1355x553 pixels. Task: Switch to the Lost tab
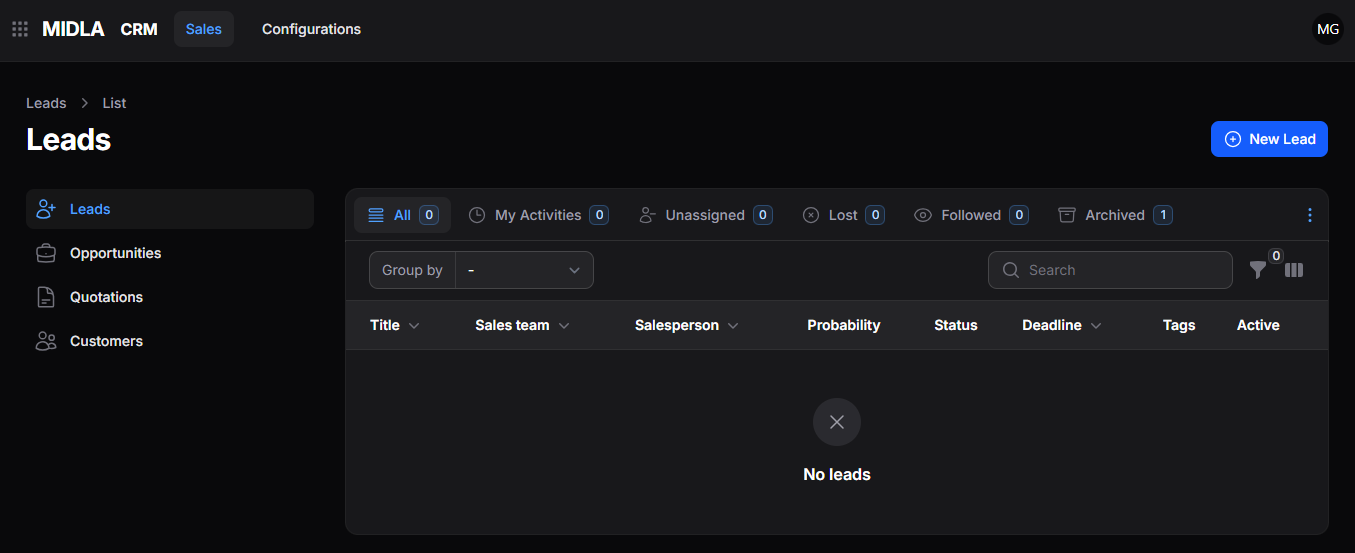click(x=843, y=215)
